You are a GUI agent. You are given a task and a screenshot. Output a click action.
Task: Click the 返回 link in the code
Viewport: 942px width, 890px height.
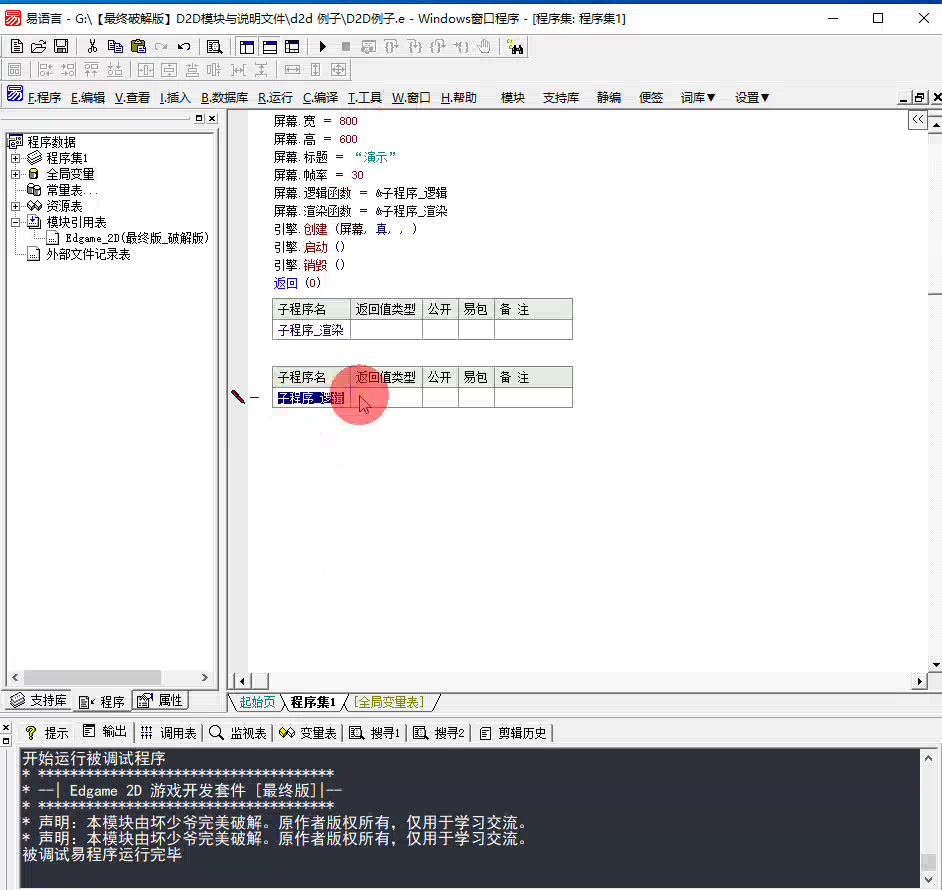click(x=284, y=283)
